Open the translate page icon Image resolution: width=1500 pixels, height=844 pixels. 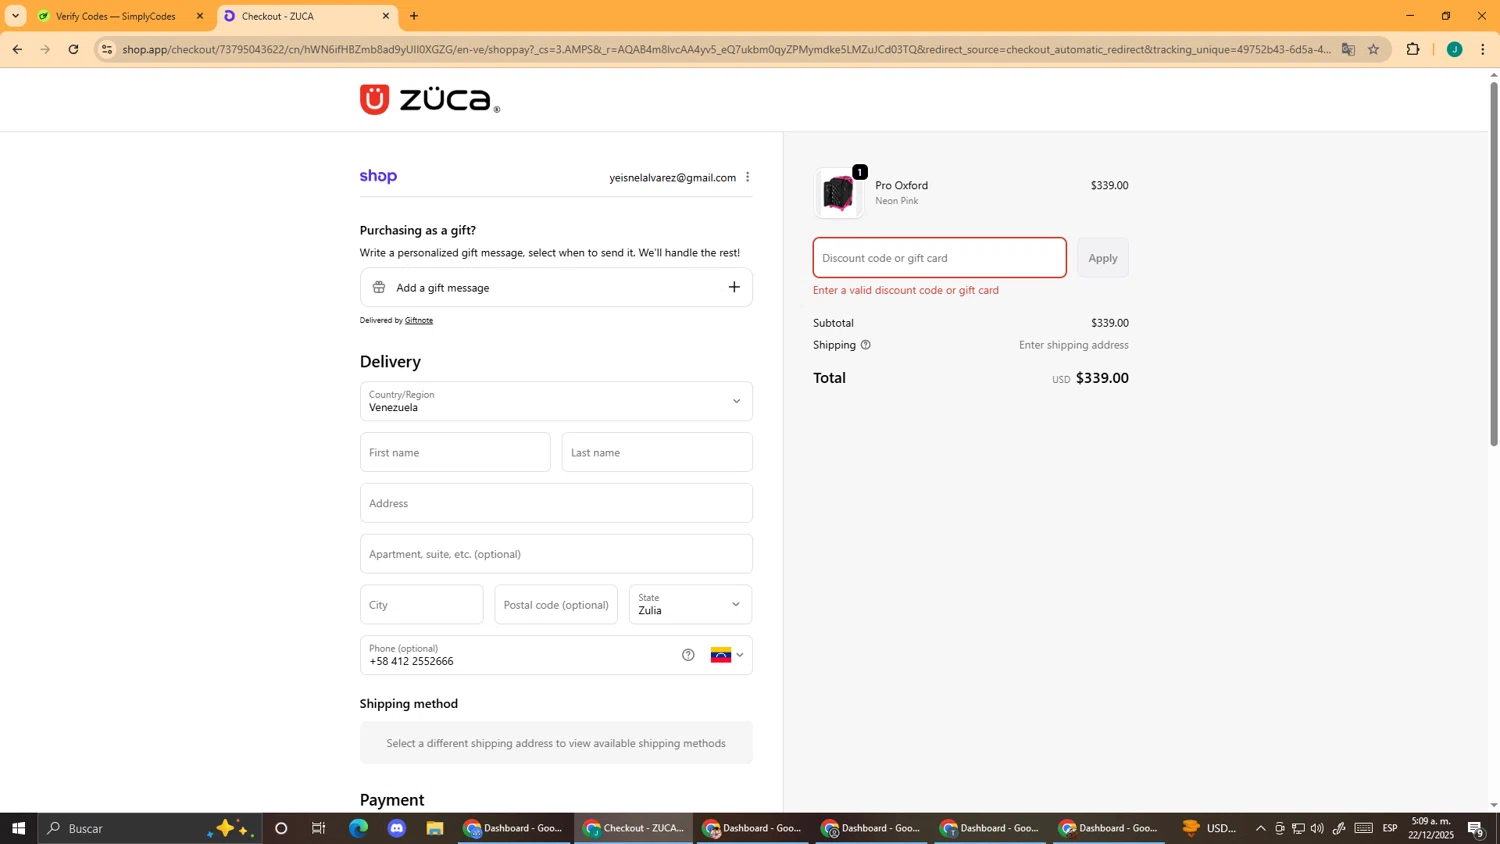click(1348, 49)
